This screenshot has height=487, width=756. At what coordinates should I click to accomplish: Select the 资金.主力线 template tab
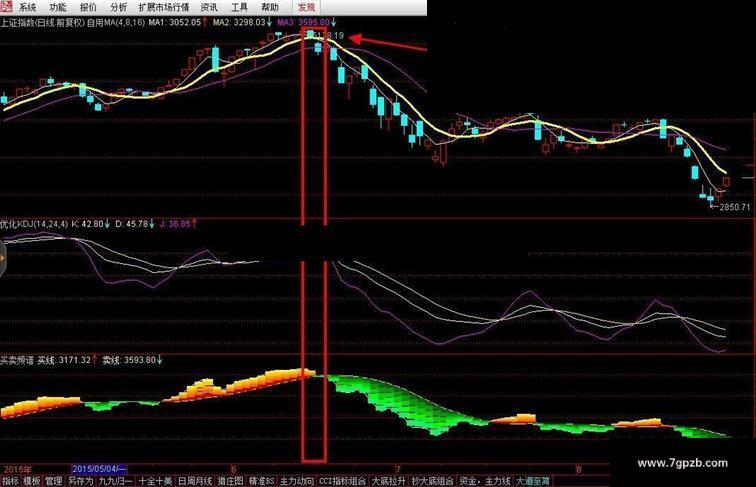click(485, 481)
